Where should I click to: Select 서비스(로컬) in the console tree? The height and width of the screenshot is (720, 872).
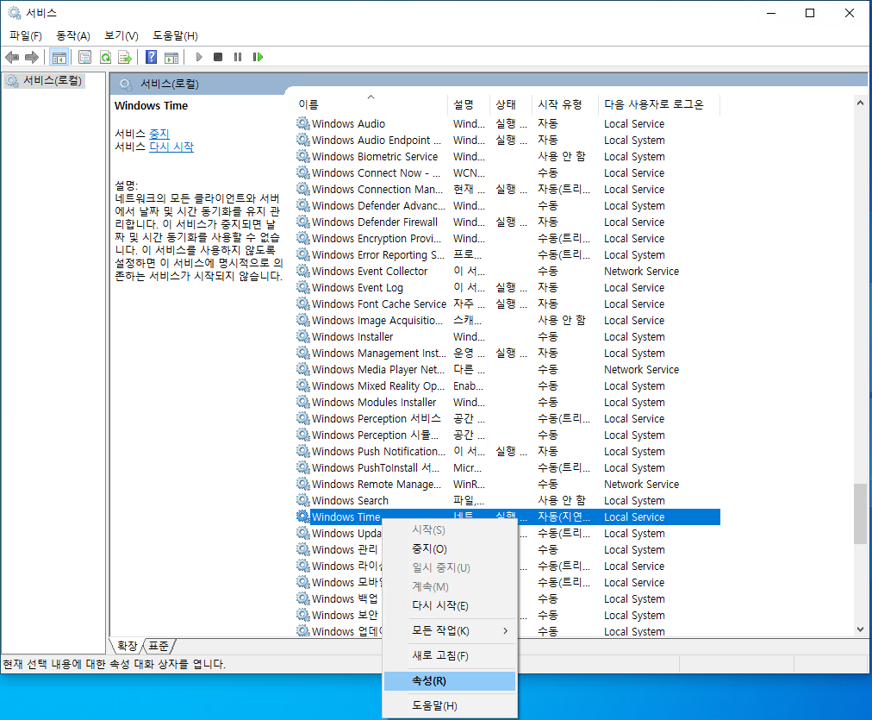52,81
